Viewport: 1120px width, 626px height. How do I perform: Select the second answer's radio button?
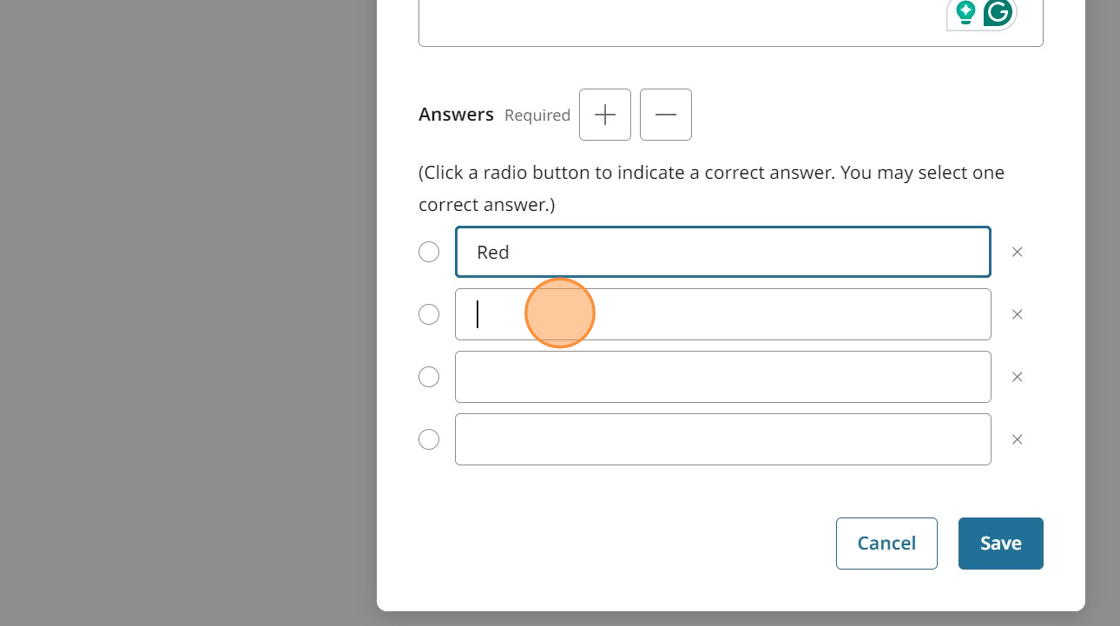[x=429, y=315]
